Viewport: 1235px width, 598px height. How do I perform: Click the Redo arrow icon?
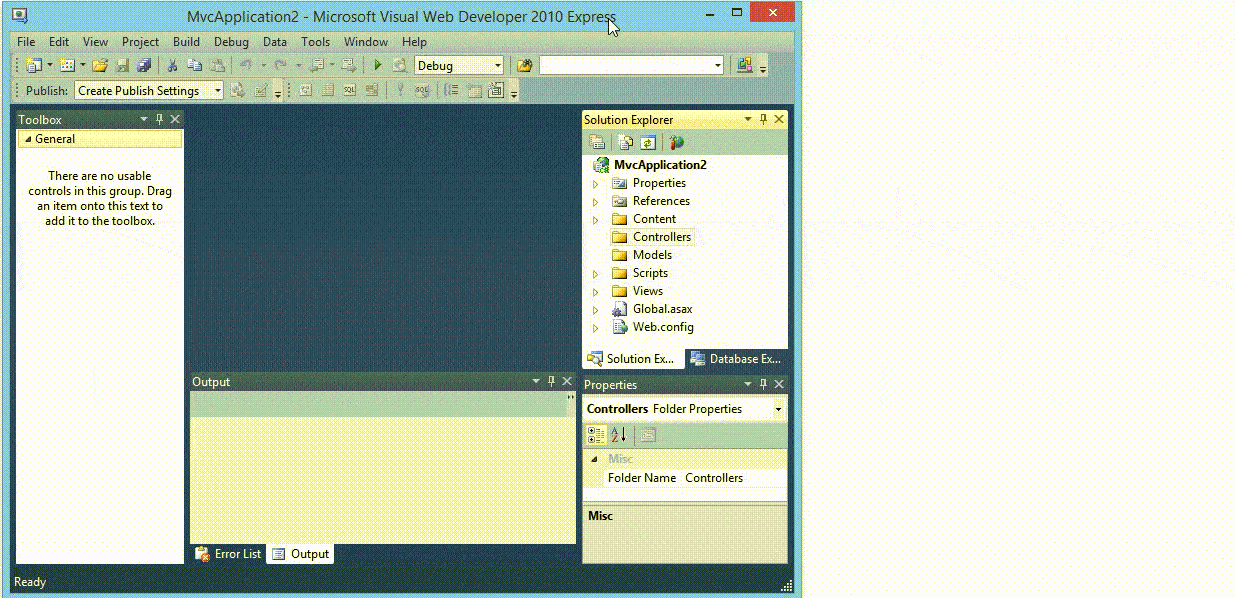[x=281, y=65]
